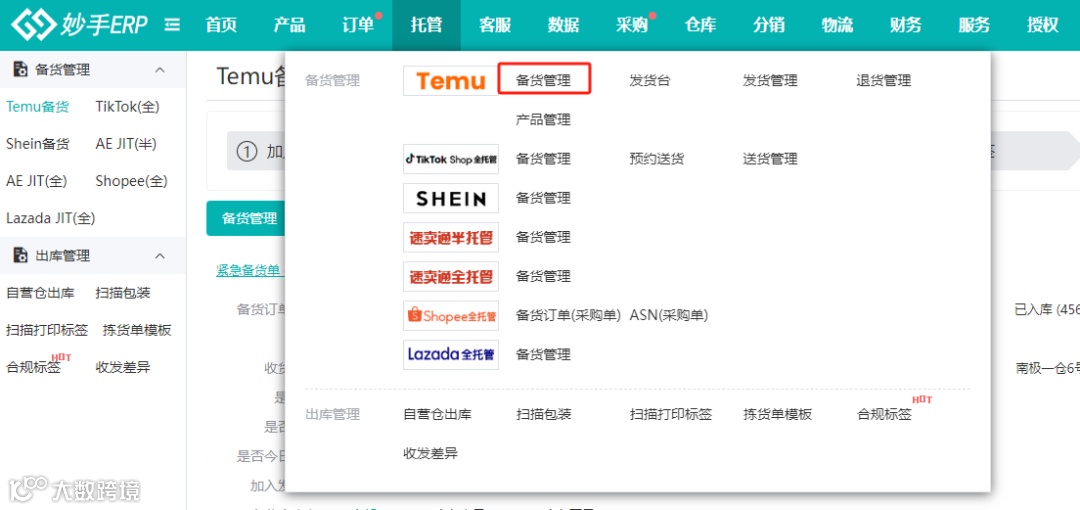
Task: Open 拣货单模板 in dropdown panel
Action: tap(778, 415)
